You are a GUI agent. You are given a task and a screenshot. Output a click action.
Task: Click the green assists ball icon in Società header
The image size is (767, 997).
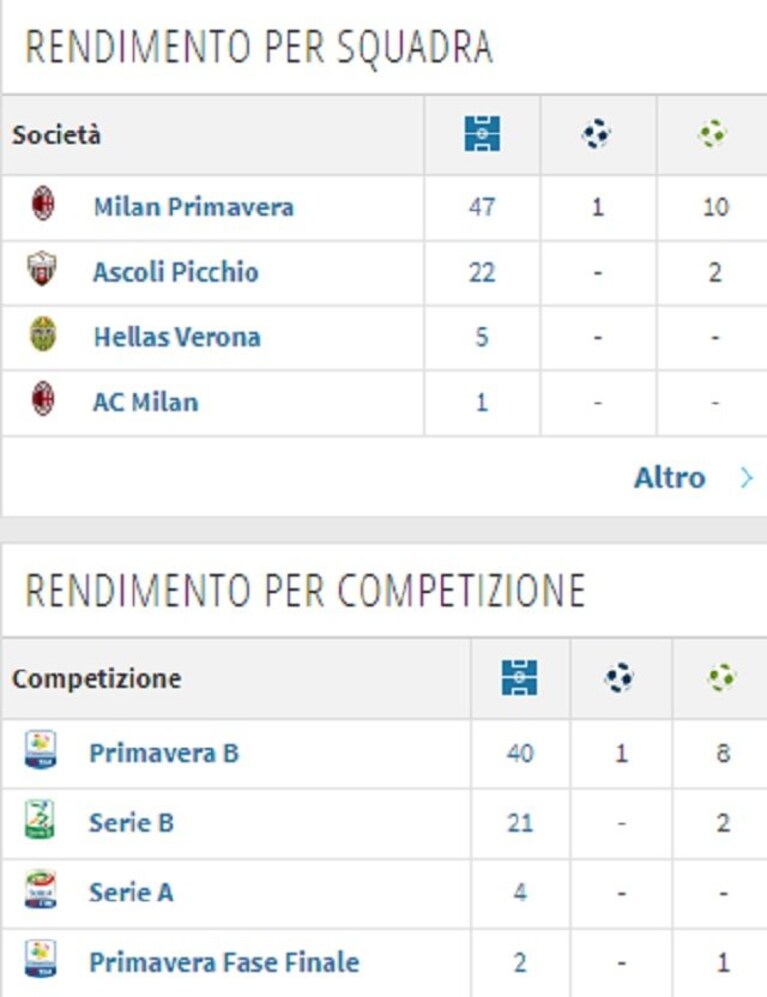[712, 134]
